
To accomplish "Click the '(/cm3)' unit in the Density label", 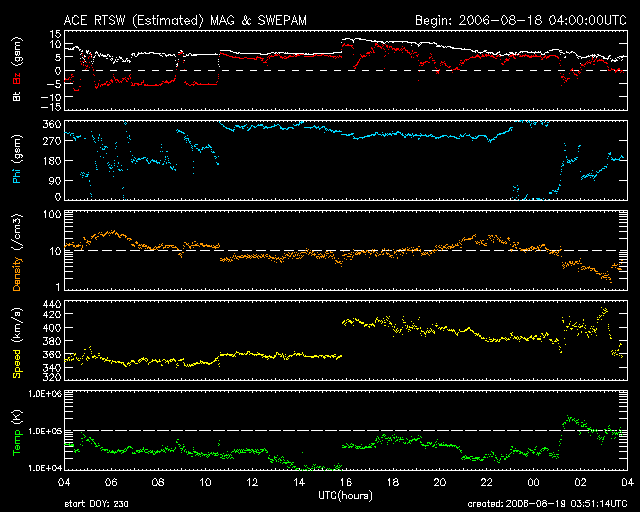I will click(17, 232).
